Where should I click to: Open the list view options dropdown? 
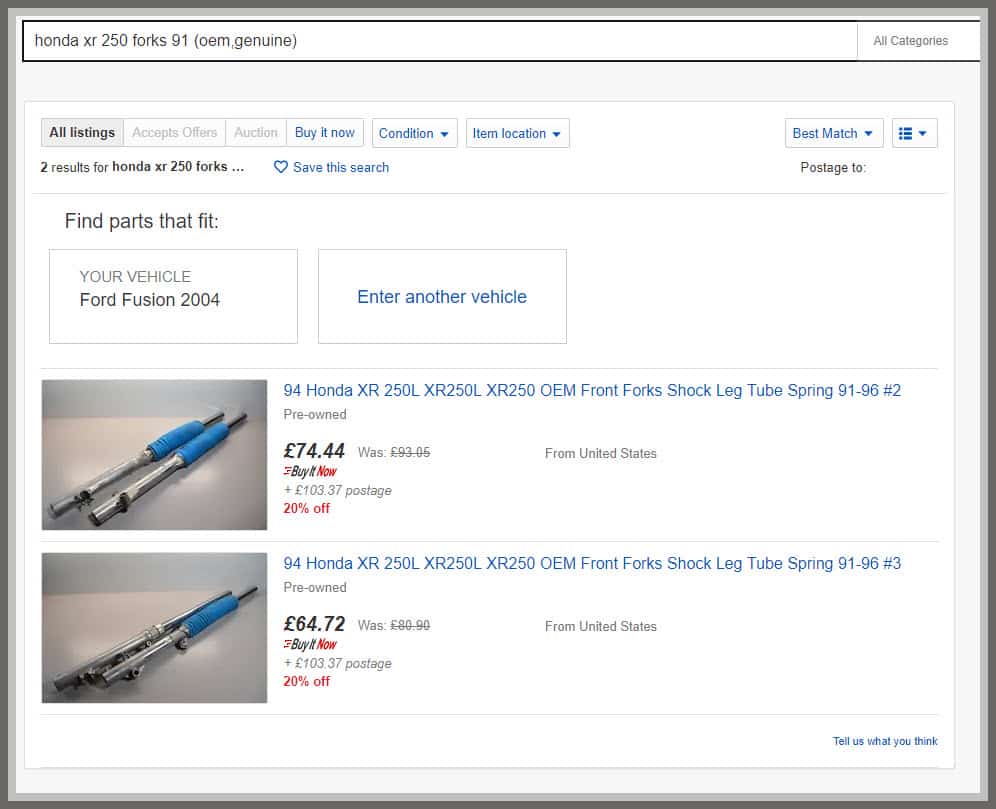(914, 133)
